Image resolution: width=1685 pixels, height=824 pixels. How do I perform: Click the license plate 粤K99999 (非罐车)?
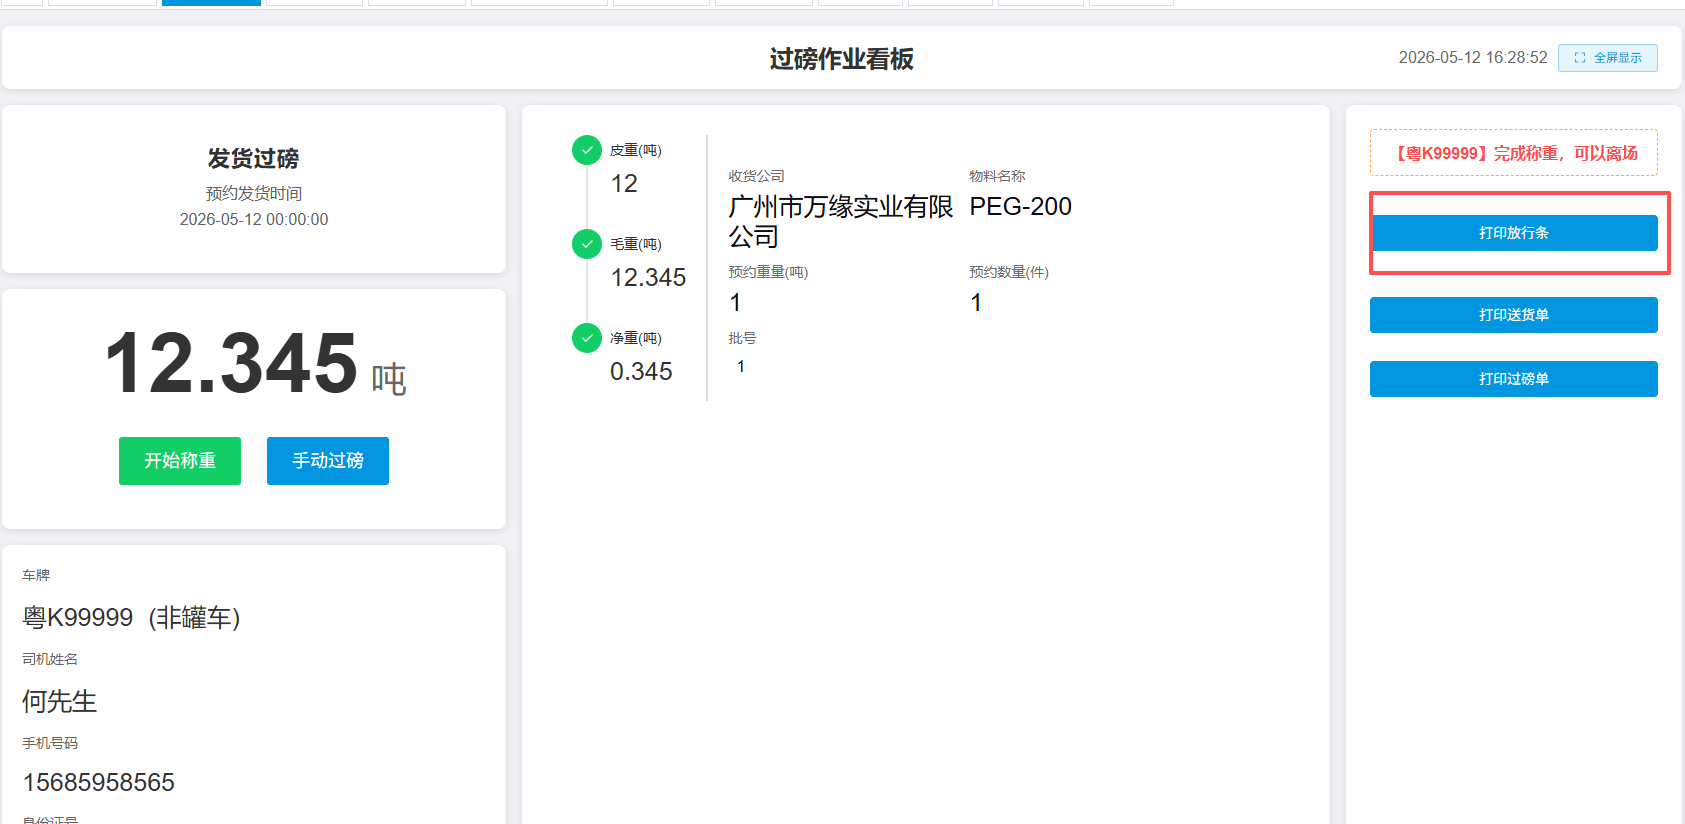[131, 617]
